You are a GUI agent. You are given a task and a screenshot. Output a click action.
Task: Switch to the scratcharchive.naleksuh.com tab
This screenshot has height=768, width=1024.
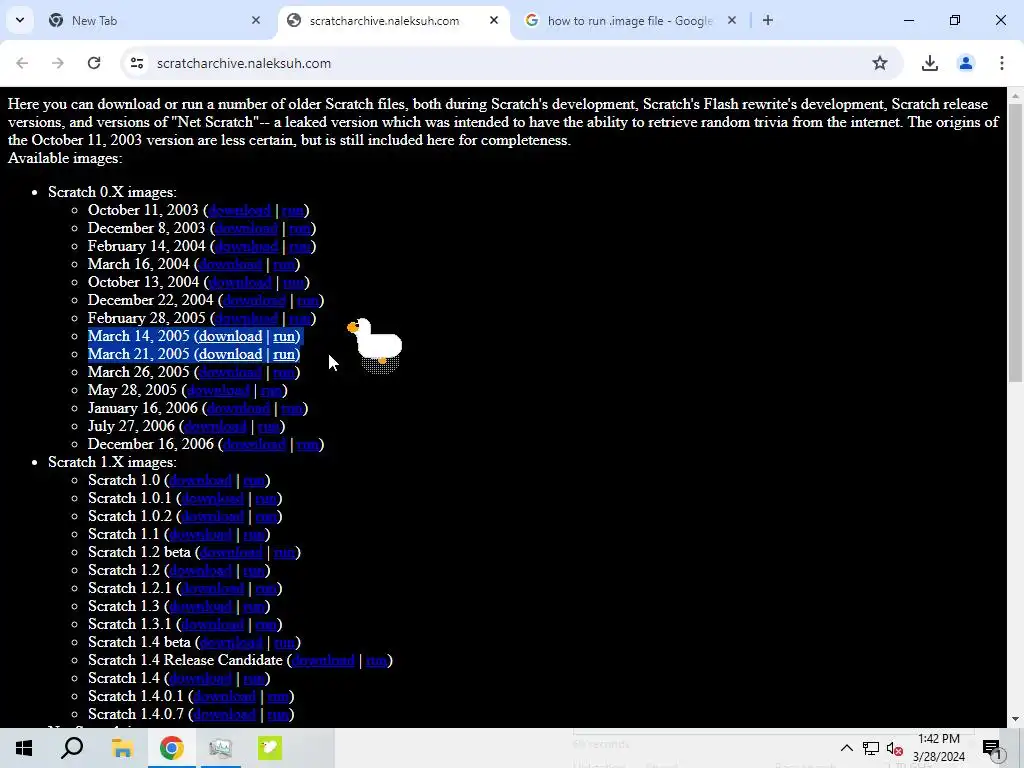coord(394,21)
